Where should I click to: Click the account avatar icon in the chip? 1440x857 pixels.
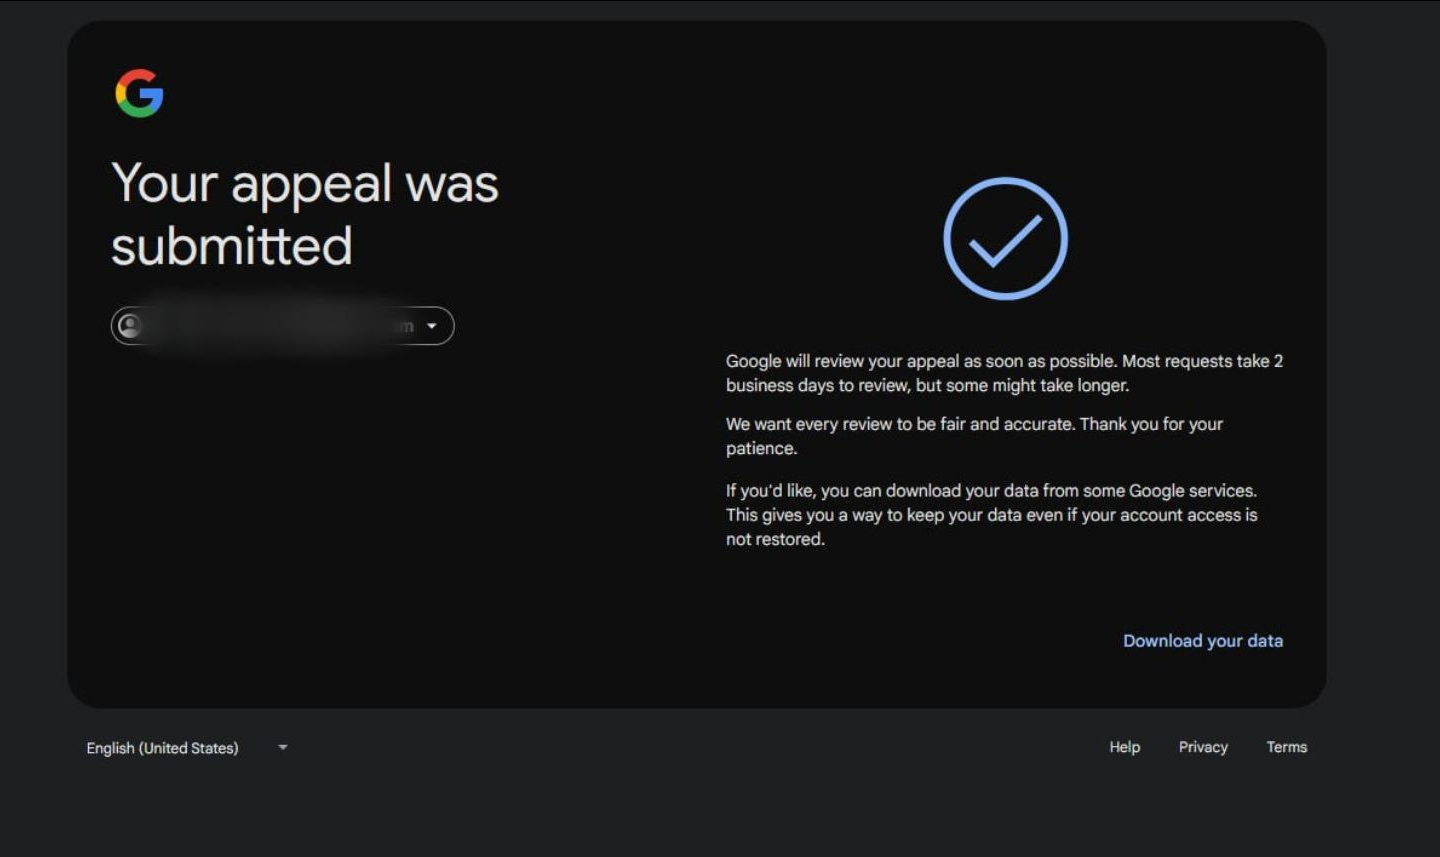point(130,325)
